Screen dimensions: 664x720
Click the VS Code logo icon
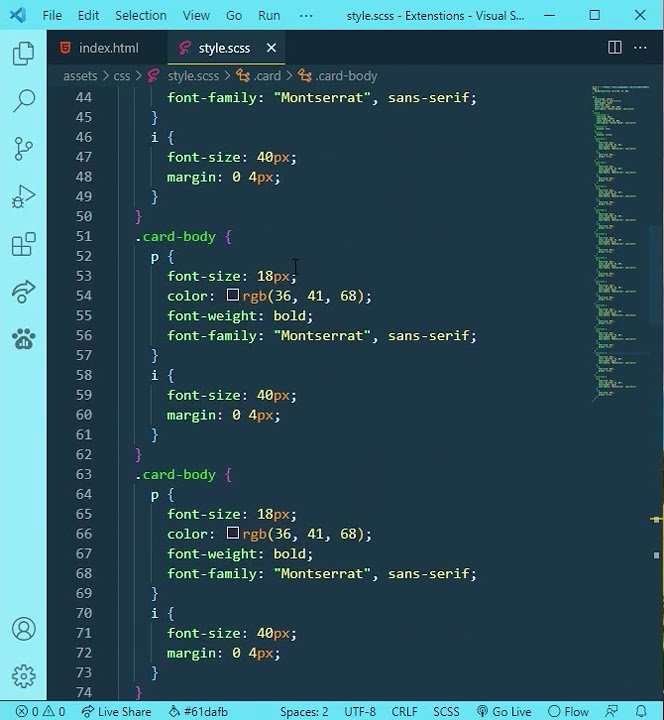pyautogui.click(x=17, y=15)
